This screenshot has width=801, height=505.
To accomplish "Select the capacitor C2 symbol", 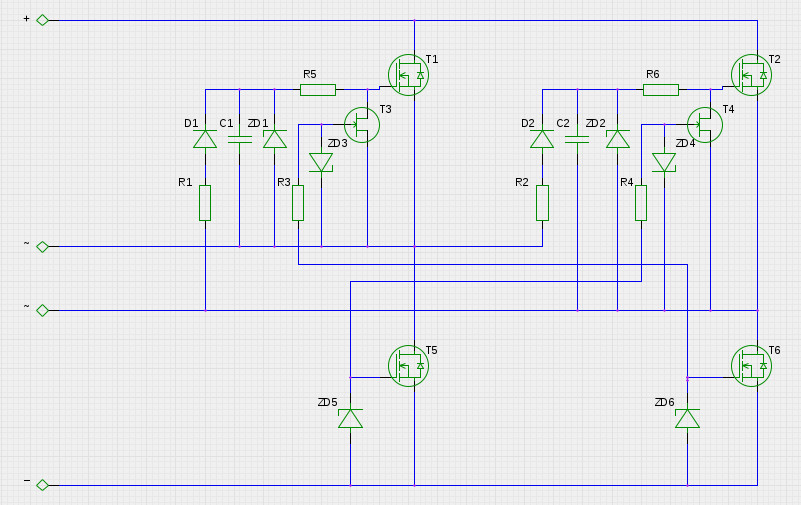I will click(x=577, y=139).
